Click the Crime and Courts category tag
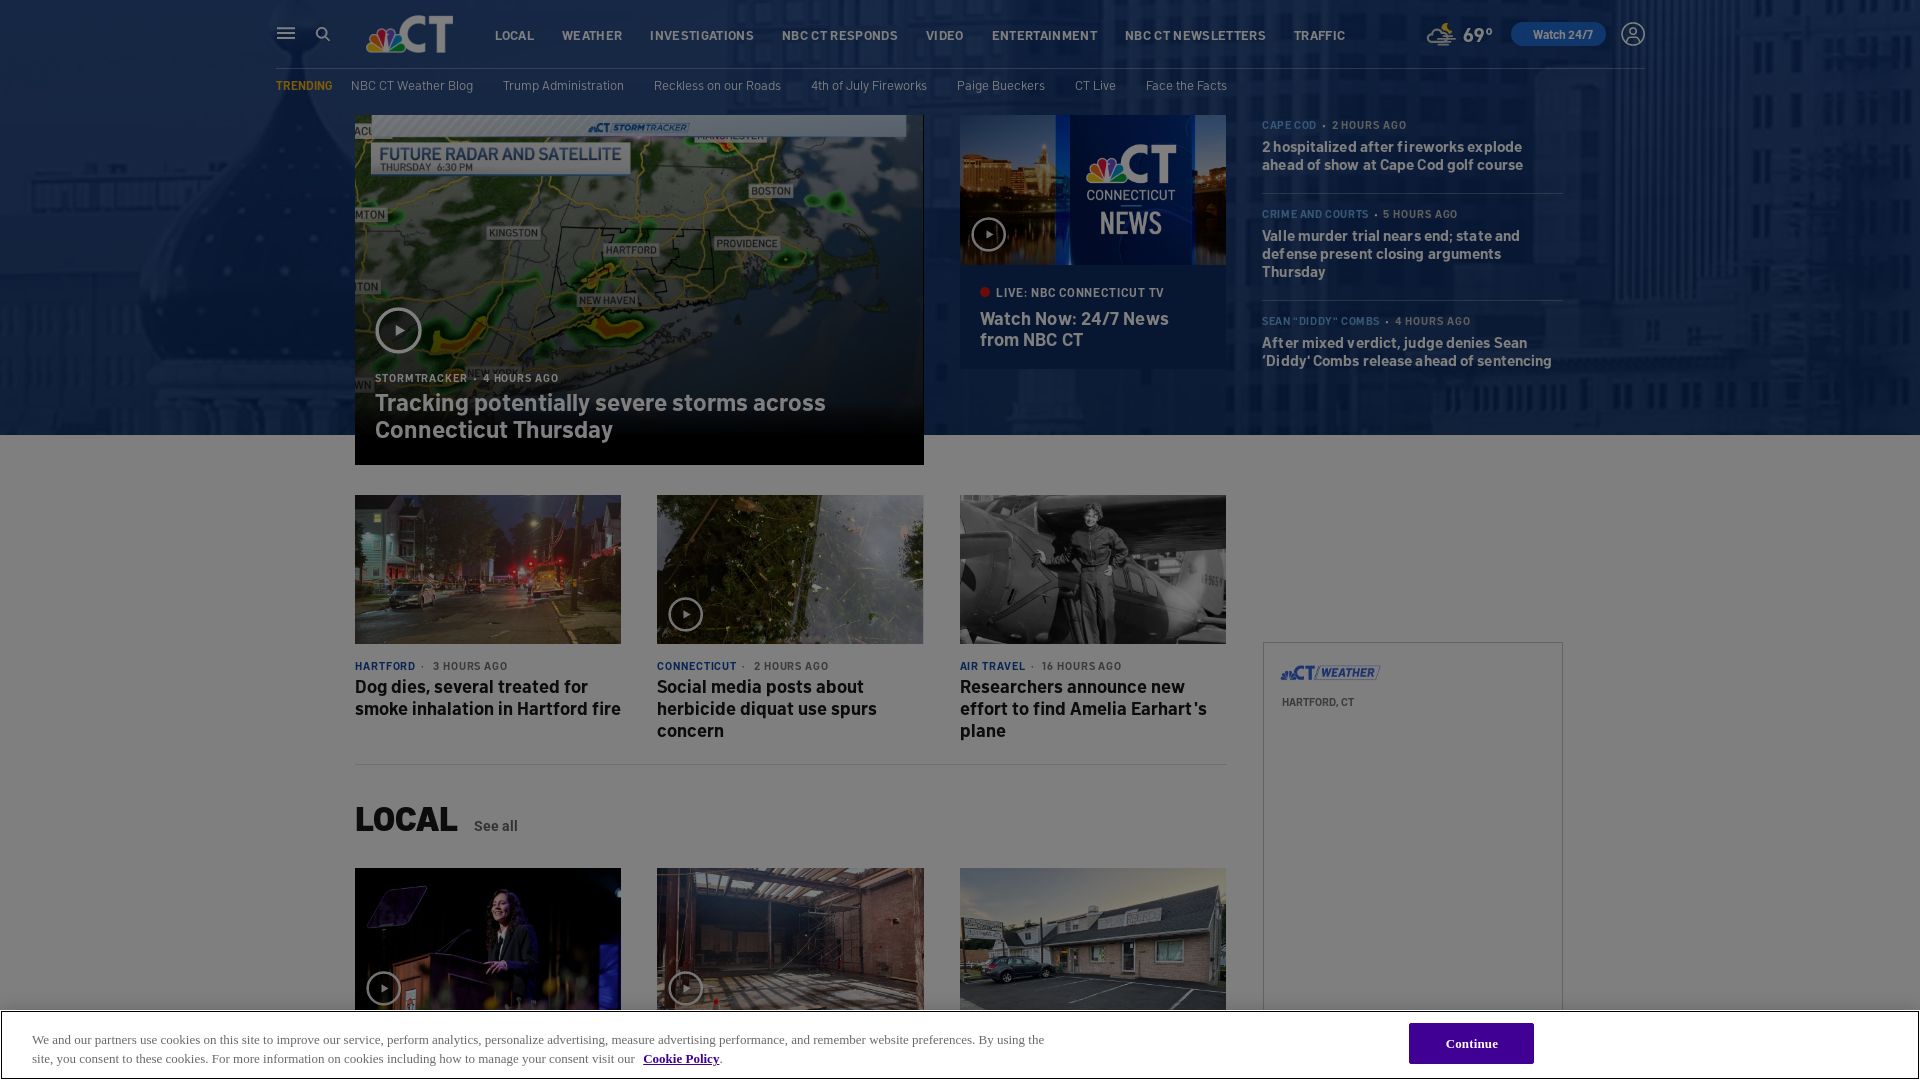1920x1080 pixels. click(1314, 214)
